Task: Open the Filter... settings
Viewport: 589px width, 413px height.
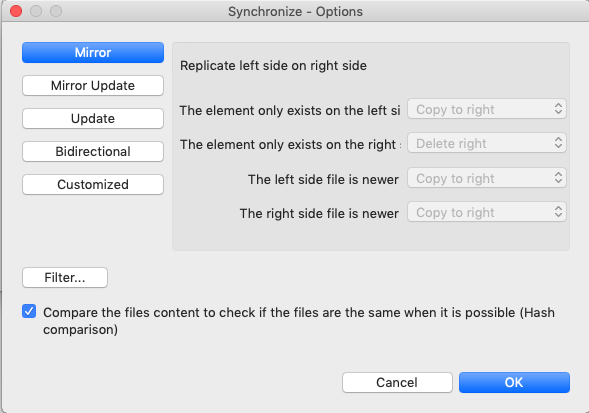Action: (65, 278)
